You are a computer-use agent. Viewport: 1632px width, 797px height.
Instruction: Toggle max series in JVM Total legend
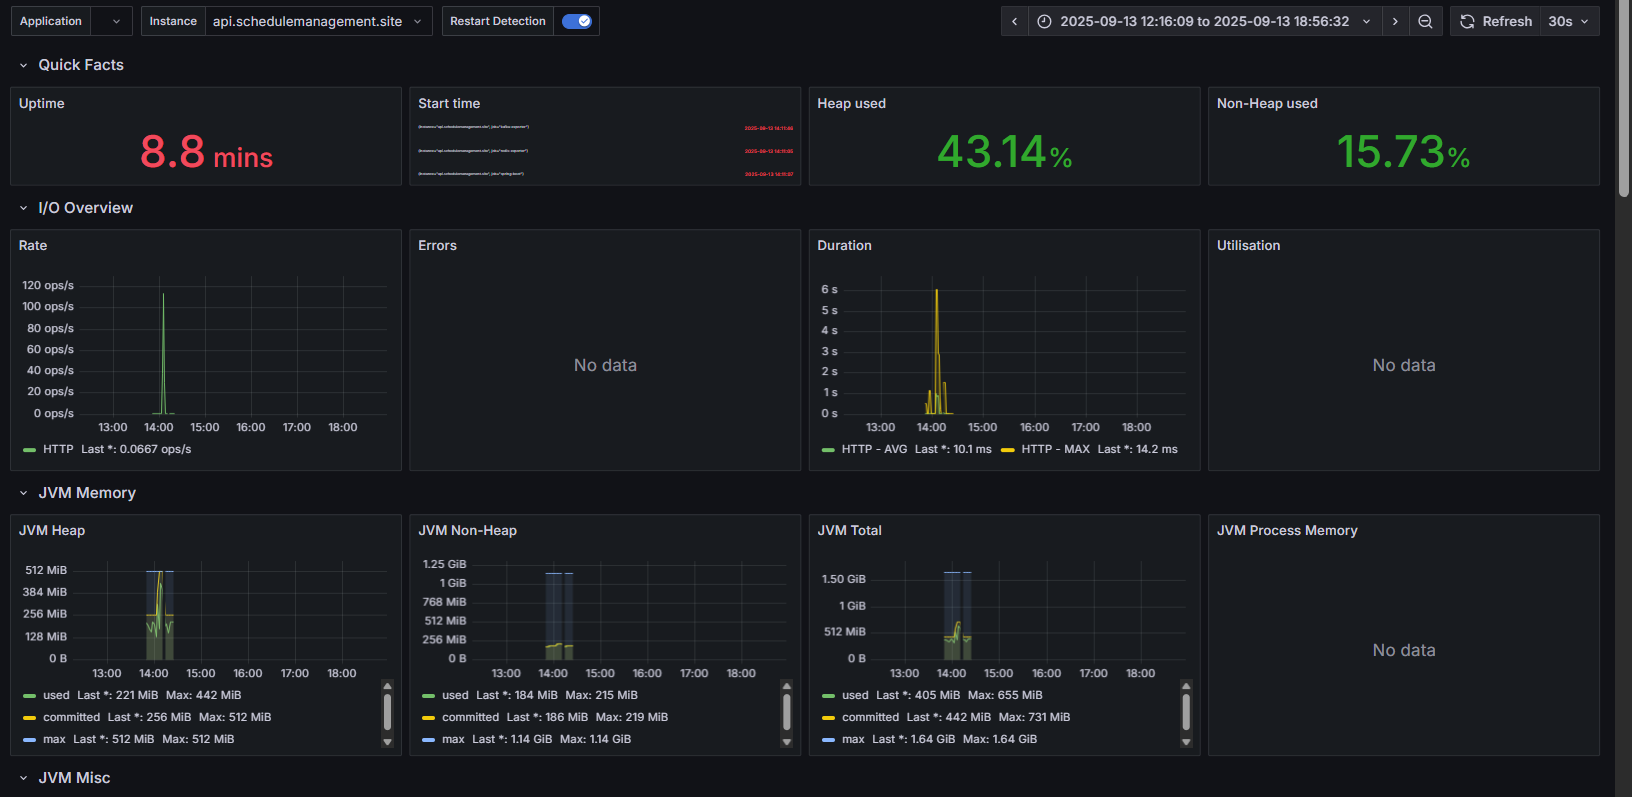(x=853, y=739)
